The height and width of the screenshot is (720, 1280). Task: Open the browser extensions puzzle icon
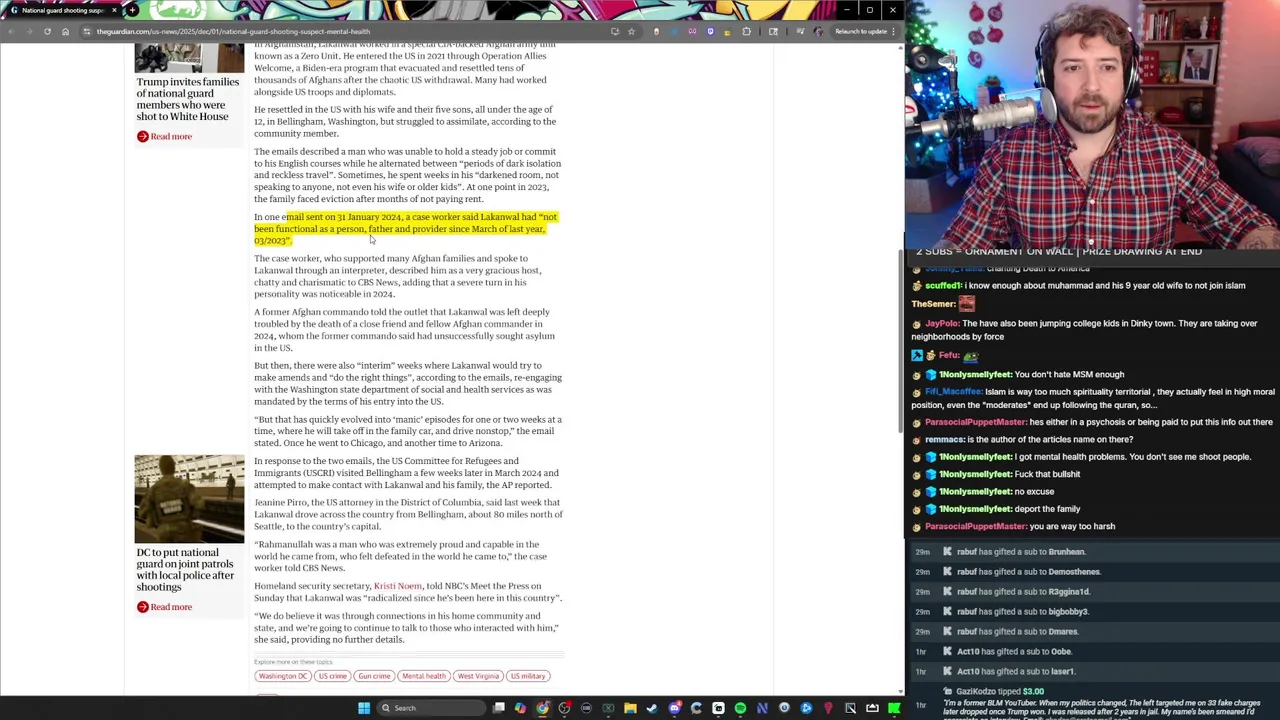pyautogui.click(x=746, y=31)
